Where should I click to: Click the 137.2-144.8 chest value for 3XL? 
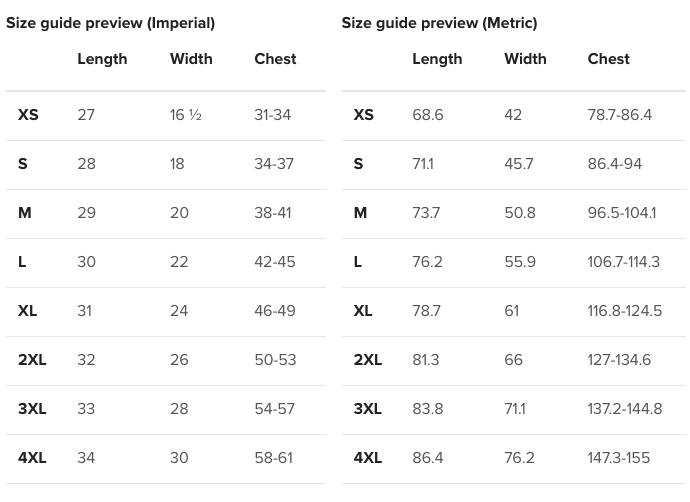624,409
